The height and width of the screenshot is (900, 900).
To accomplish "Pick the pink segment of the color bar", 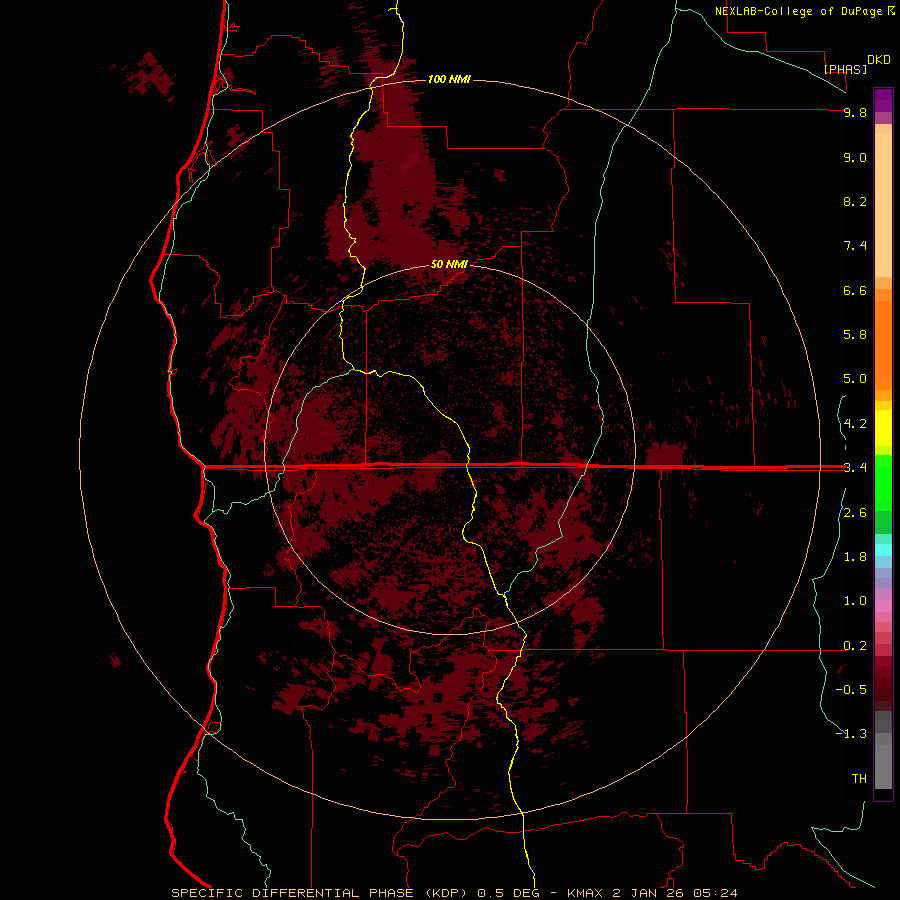I will 883,606.
